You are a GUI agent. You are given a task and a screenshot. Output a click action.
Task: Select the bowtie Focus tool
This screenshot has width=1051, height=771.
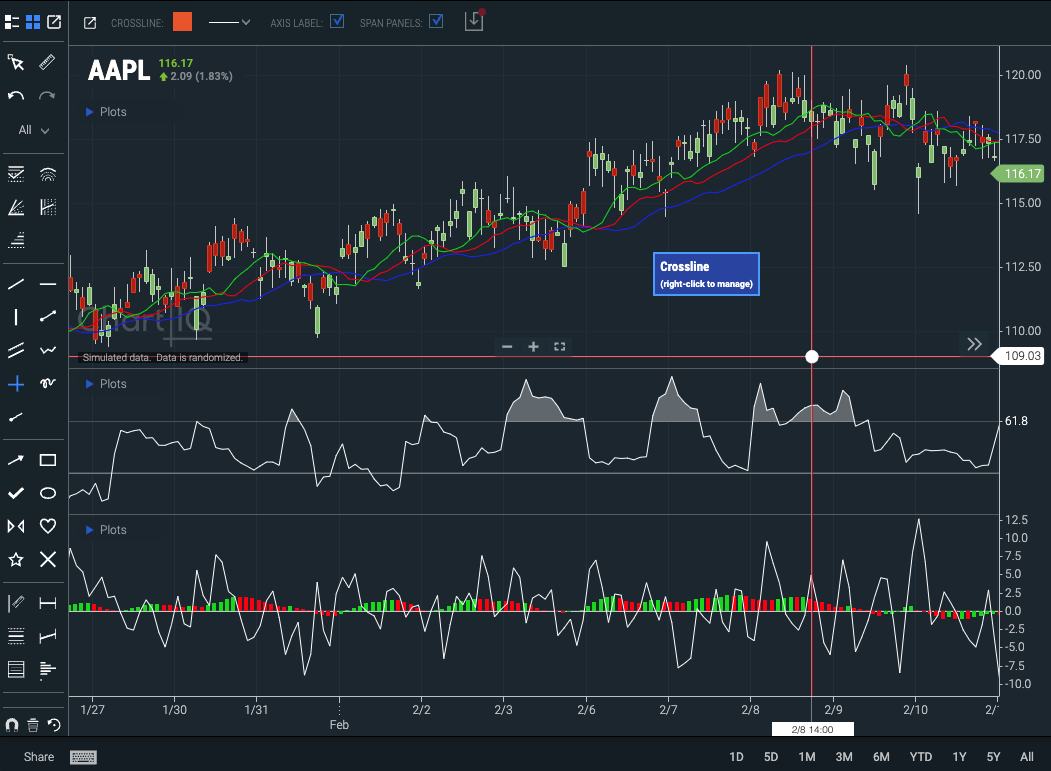(16, 526)
